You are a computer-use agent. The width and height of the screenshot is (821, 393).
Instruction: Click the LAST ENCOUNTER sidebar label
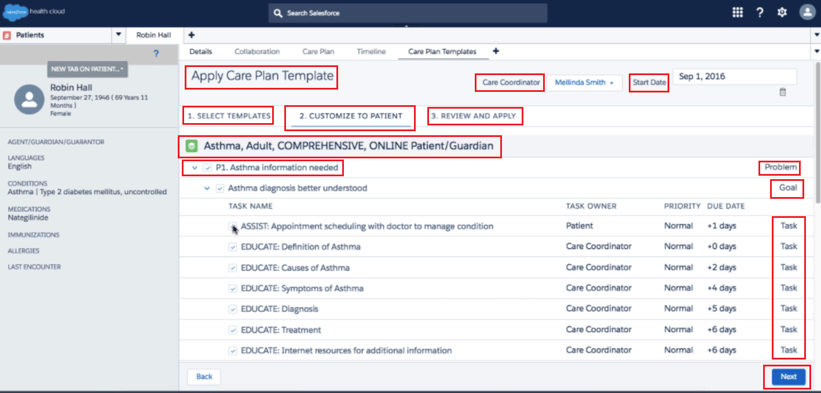coord(34,267)
